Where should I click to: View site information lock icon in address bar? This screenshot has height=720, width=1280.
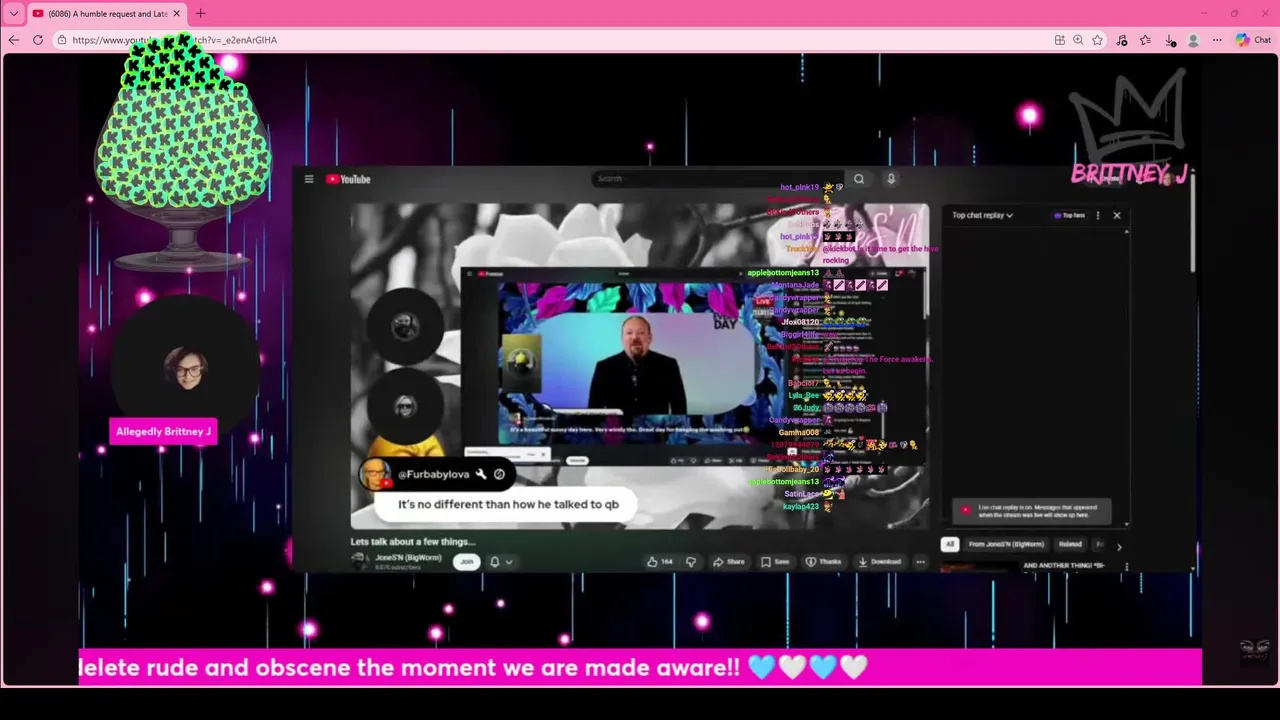coord(62,40)
